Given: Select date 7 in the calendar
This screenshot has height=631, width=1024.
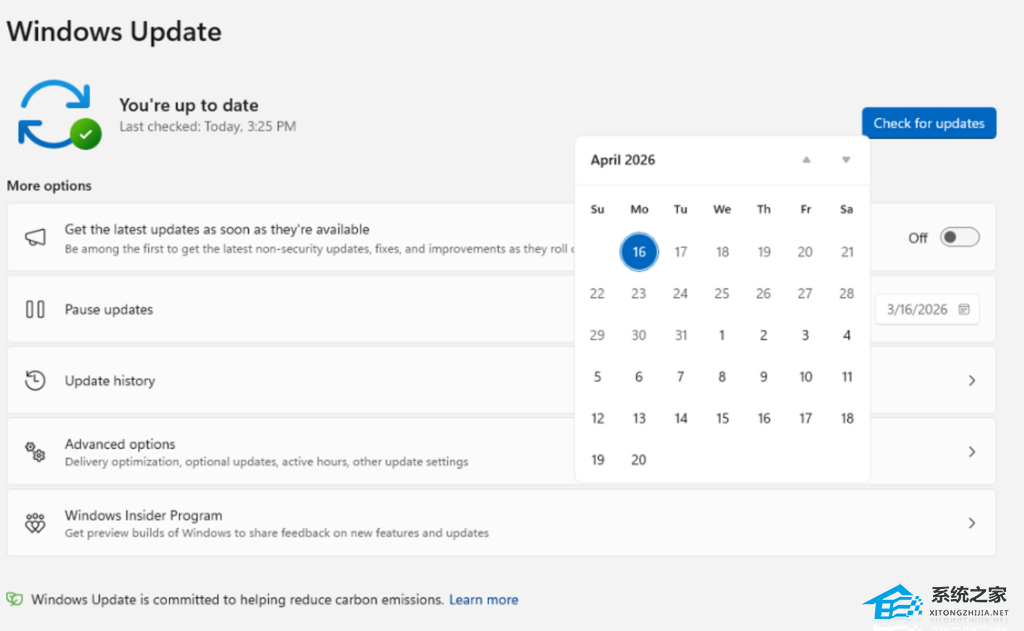Looking at the screenshot, I should coord(680,377).
